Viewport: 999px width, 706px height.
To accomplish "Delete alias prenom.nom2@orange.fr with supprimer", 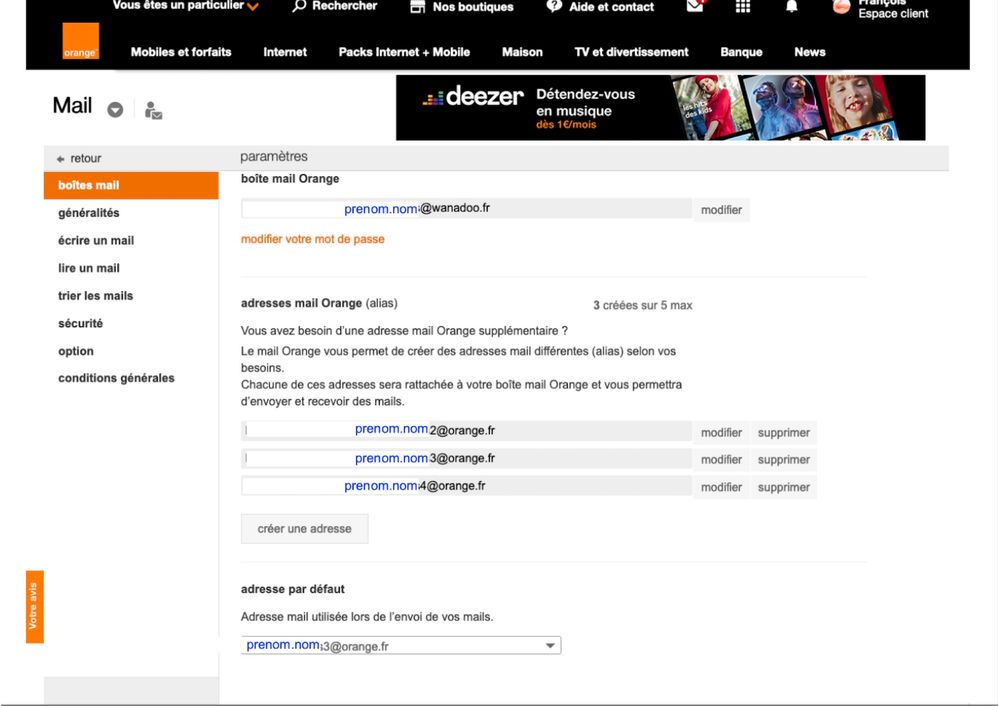I will pos(783,433).
